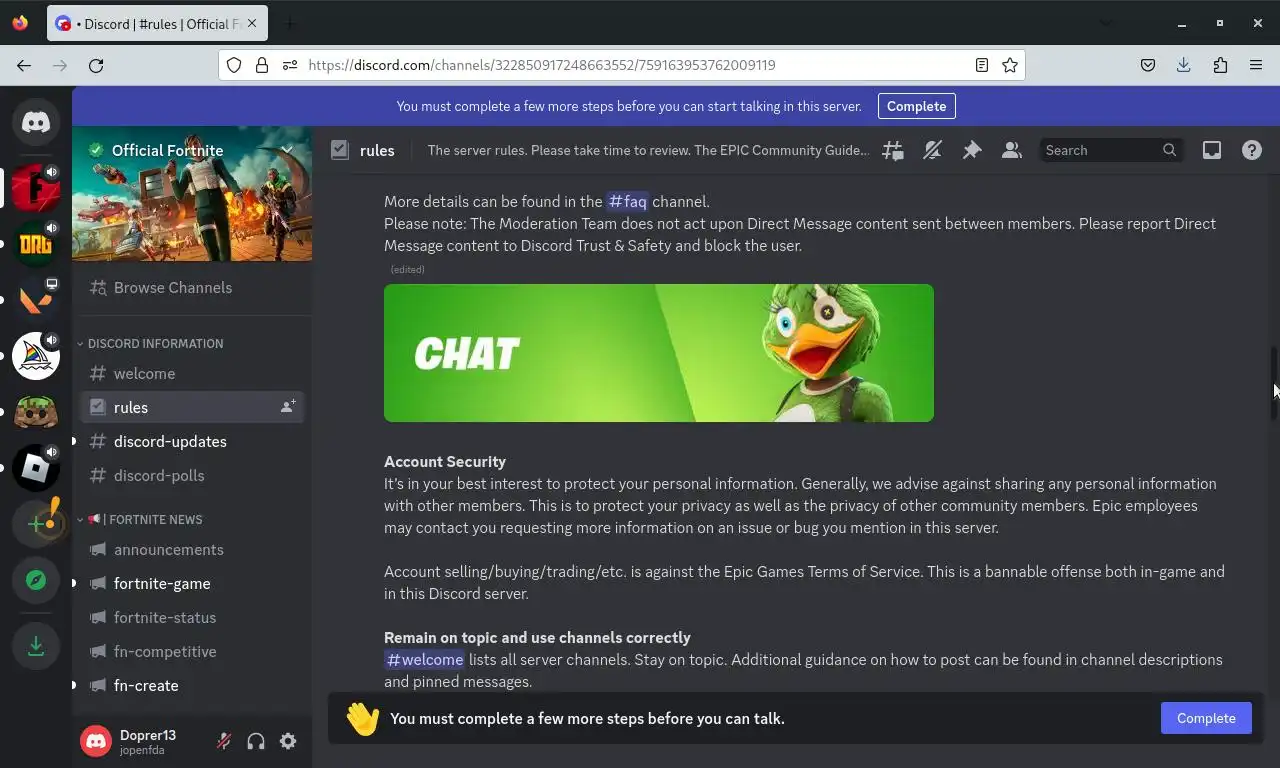Screen dimensions: 1280x768
Task: Explore discoverable servers compass icon
Action: point(36,580)
